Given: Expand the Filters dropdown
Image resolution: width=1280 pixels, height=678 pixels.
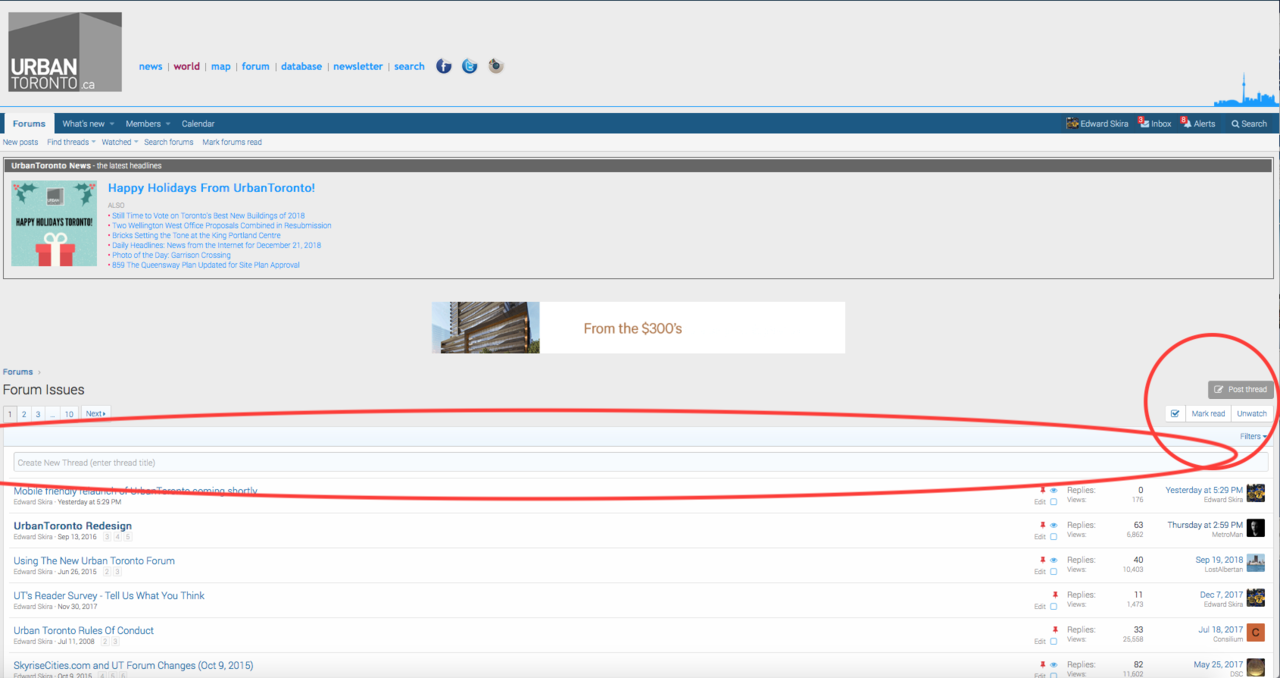Looking at the screenshot, I should (1253, 437).
